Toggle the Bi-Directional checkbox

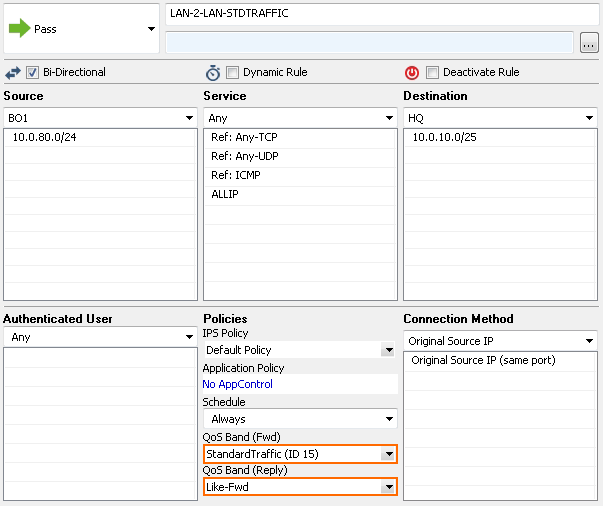point(32,72)
